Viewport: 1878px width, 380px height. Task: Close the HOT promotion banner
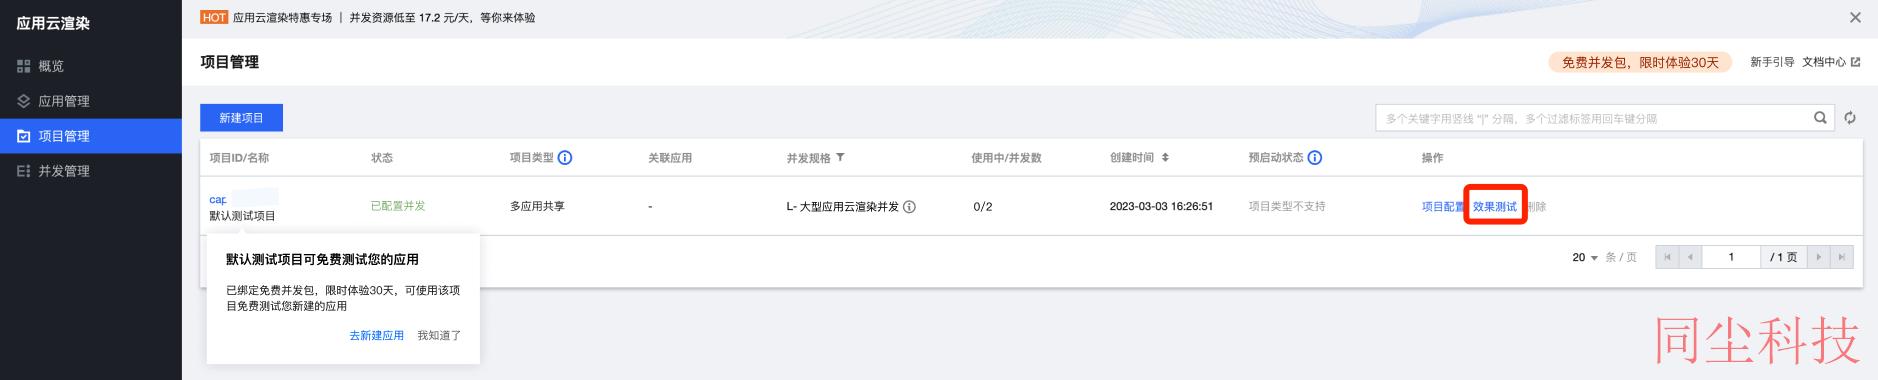point(1855,18)
